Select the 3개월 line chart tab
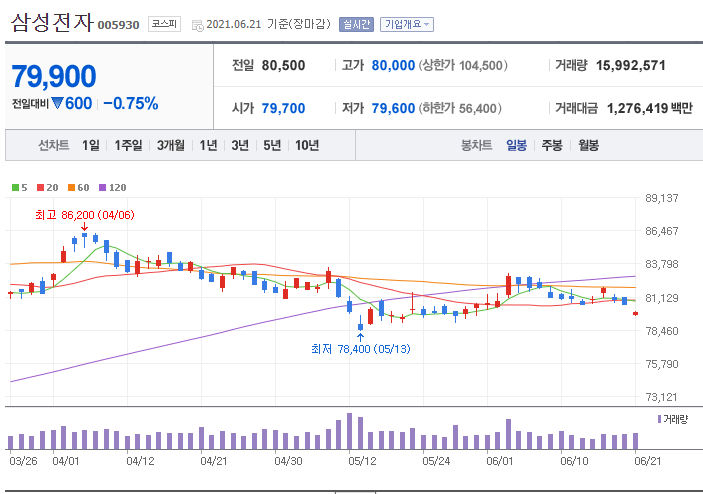 pyautogui.click(x=171, y=145)
